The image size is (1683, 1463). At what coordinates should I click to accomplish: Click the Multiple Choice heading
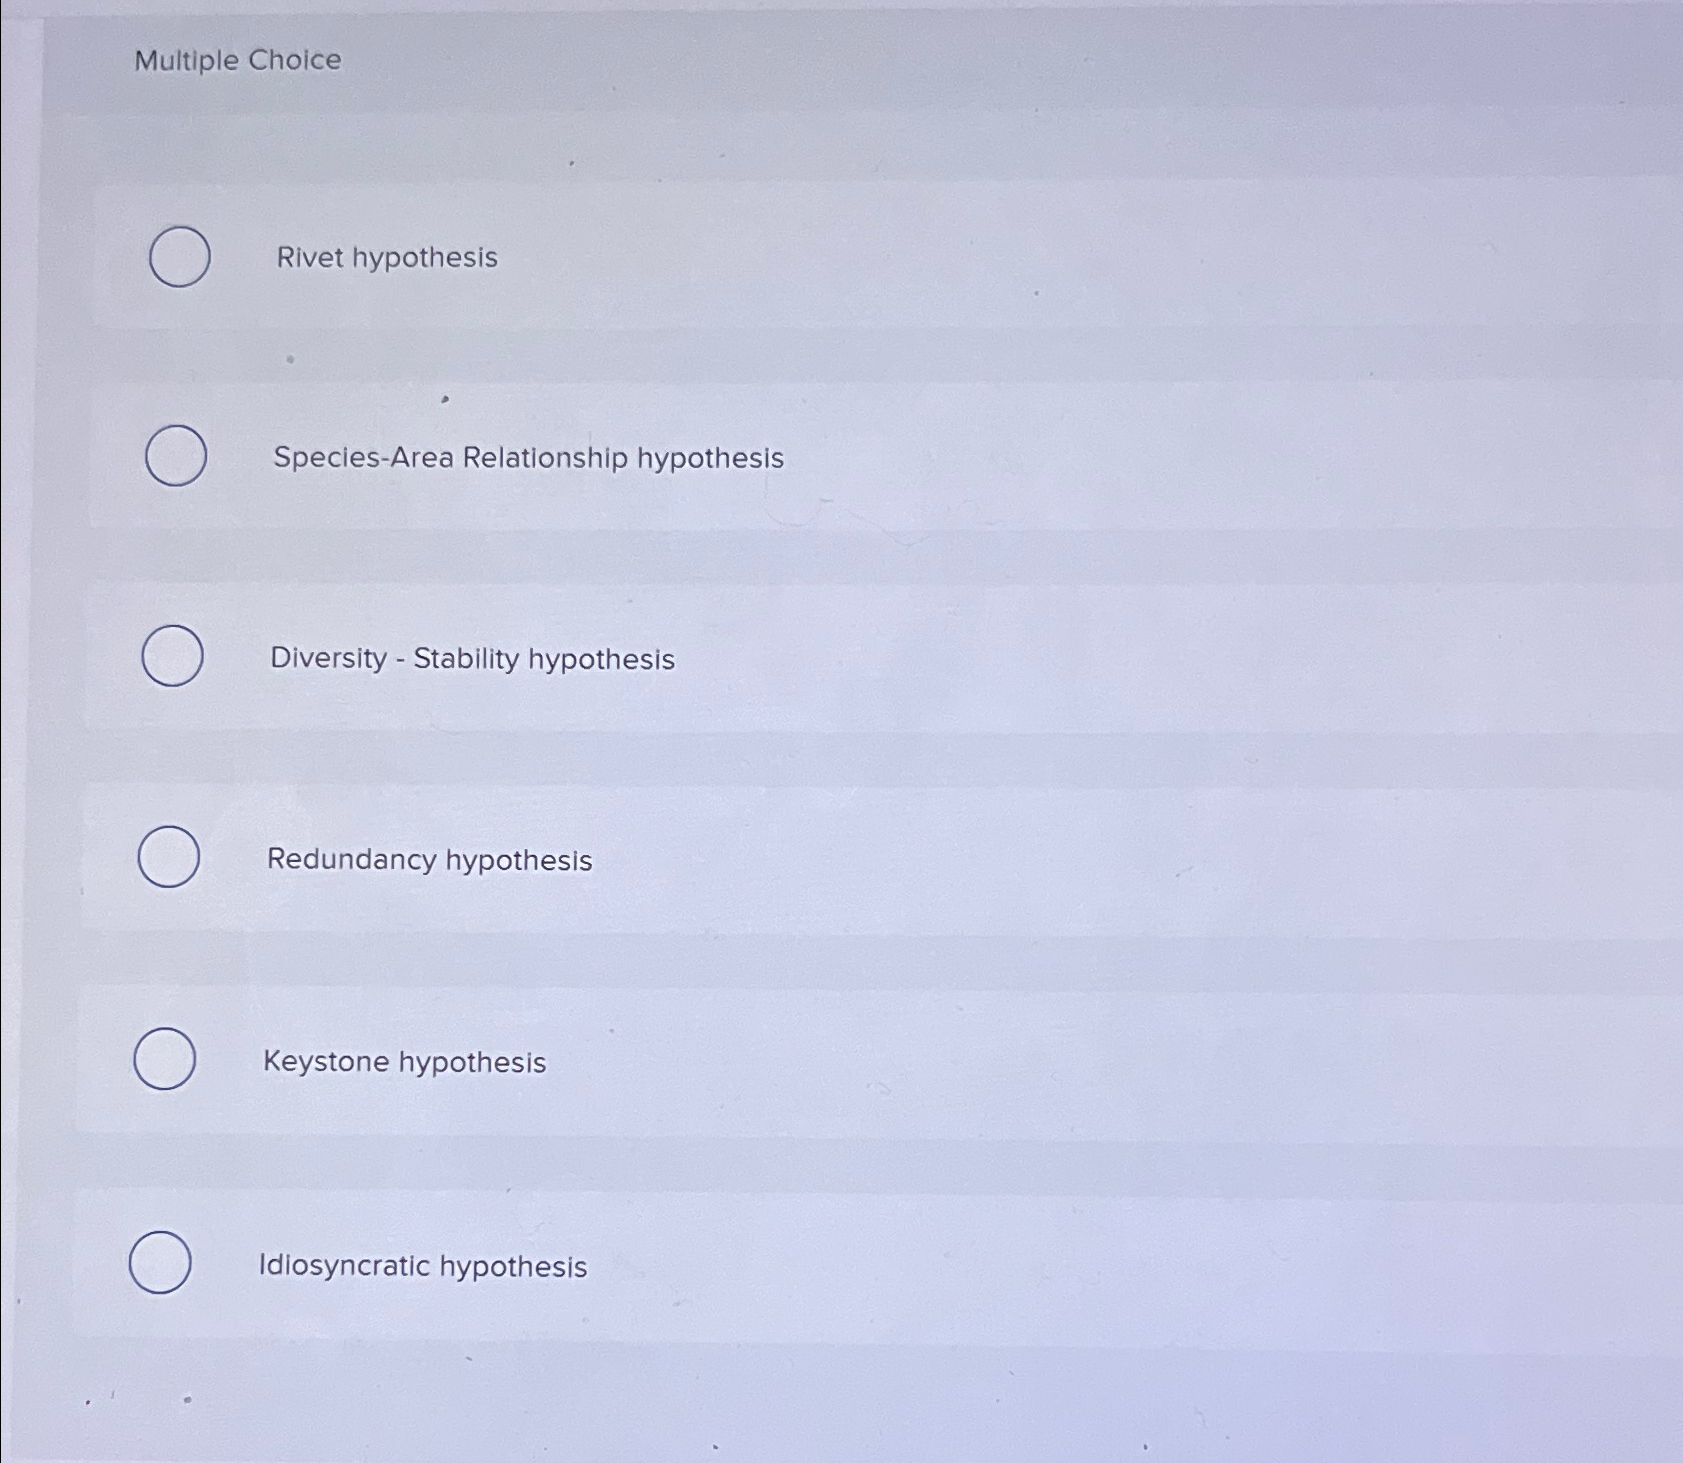pyautogui.click(x=238, y=60)
